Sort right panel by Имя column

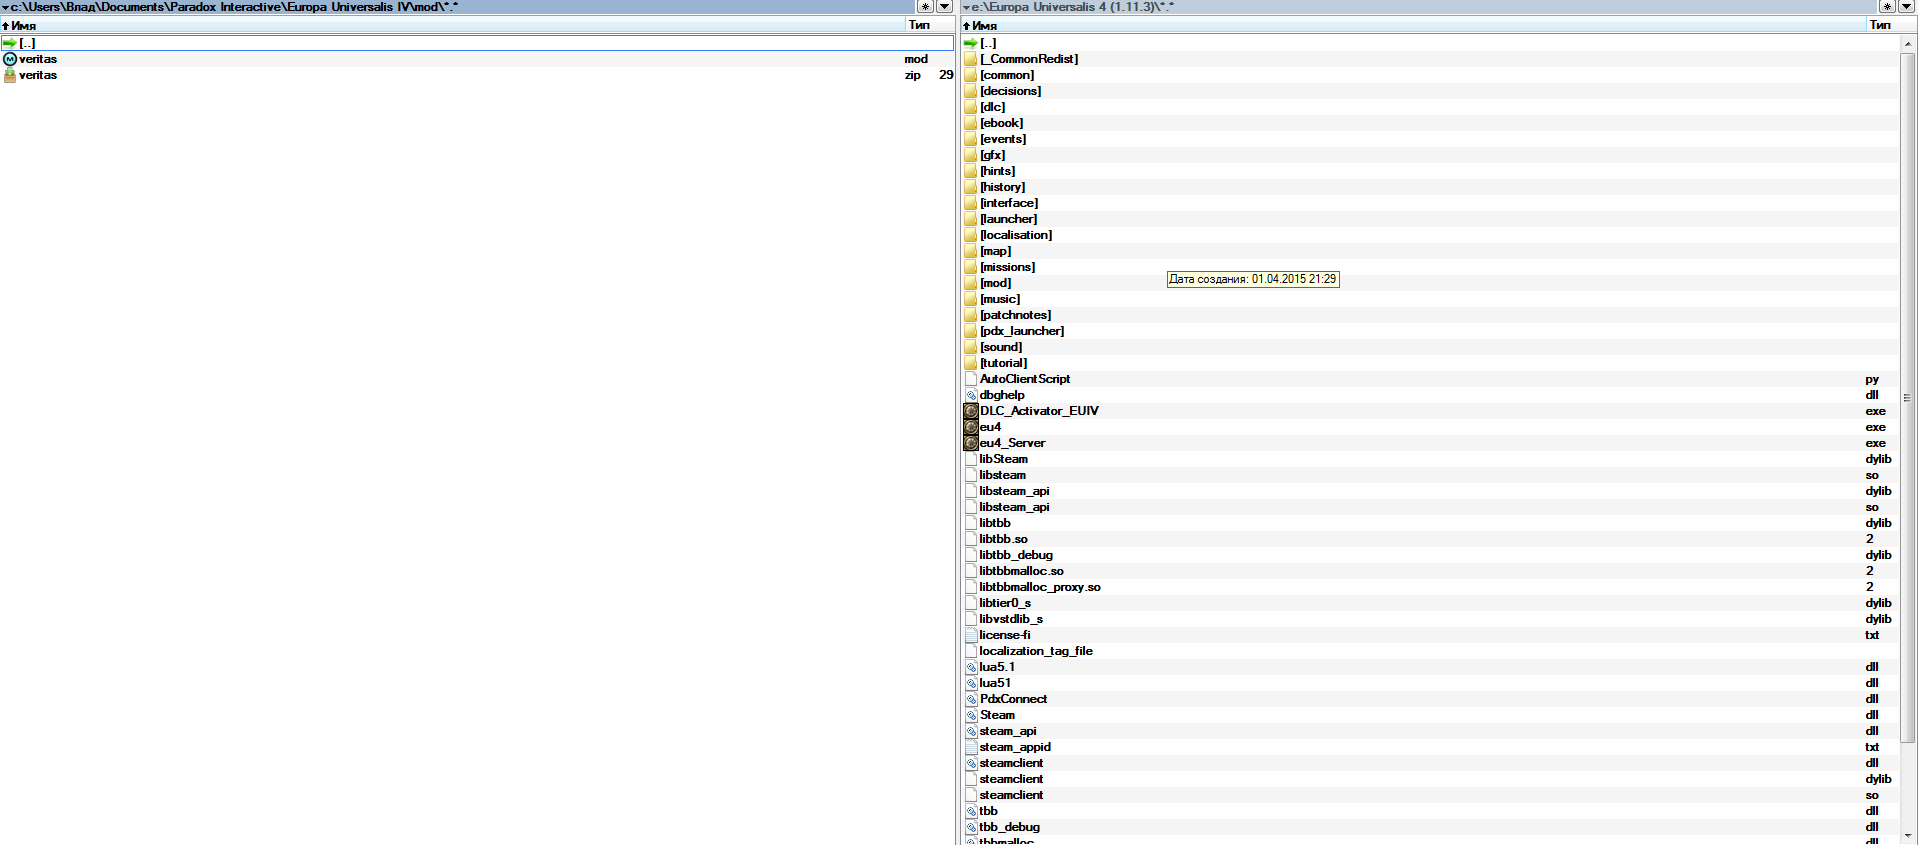(1413, 25)
